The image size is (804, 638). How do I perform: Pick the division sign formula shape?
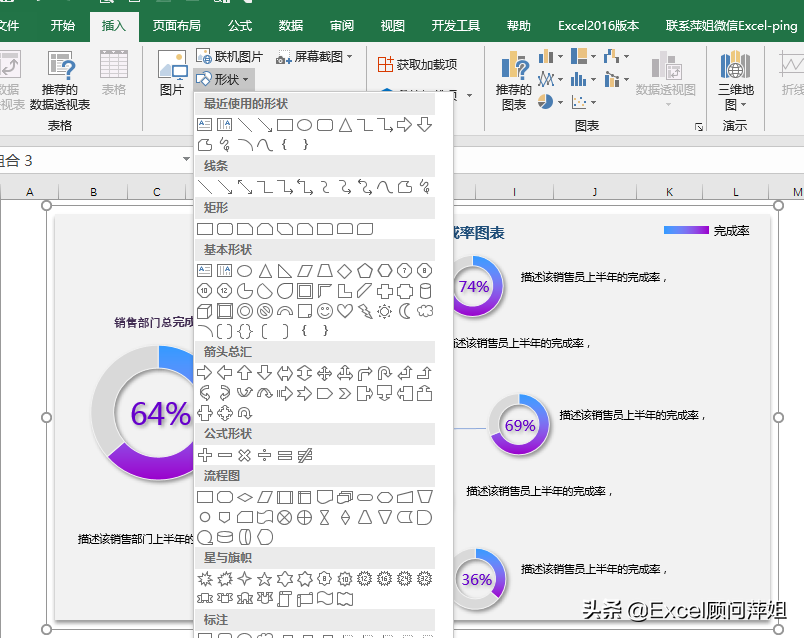click(x=265, y=455)
